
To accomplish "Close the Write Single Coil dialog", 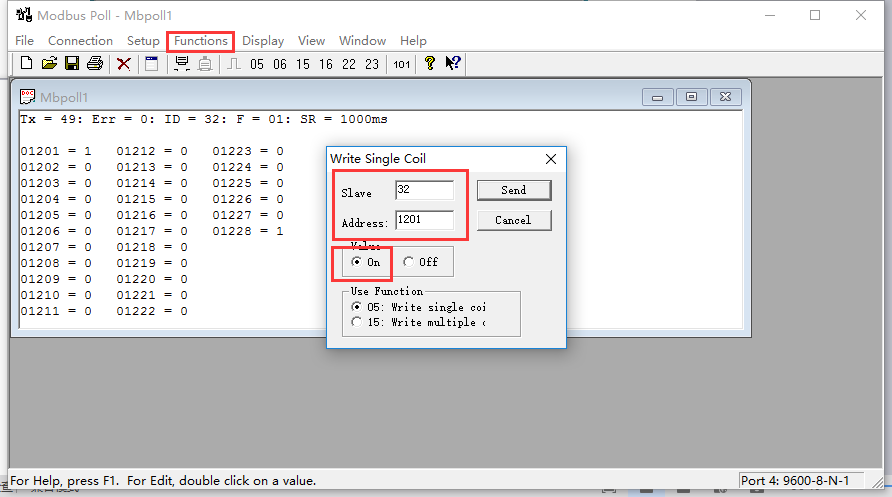I will tap(551, 159).
